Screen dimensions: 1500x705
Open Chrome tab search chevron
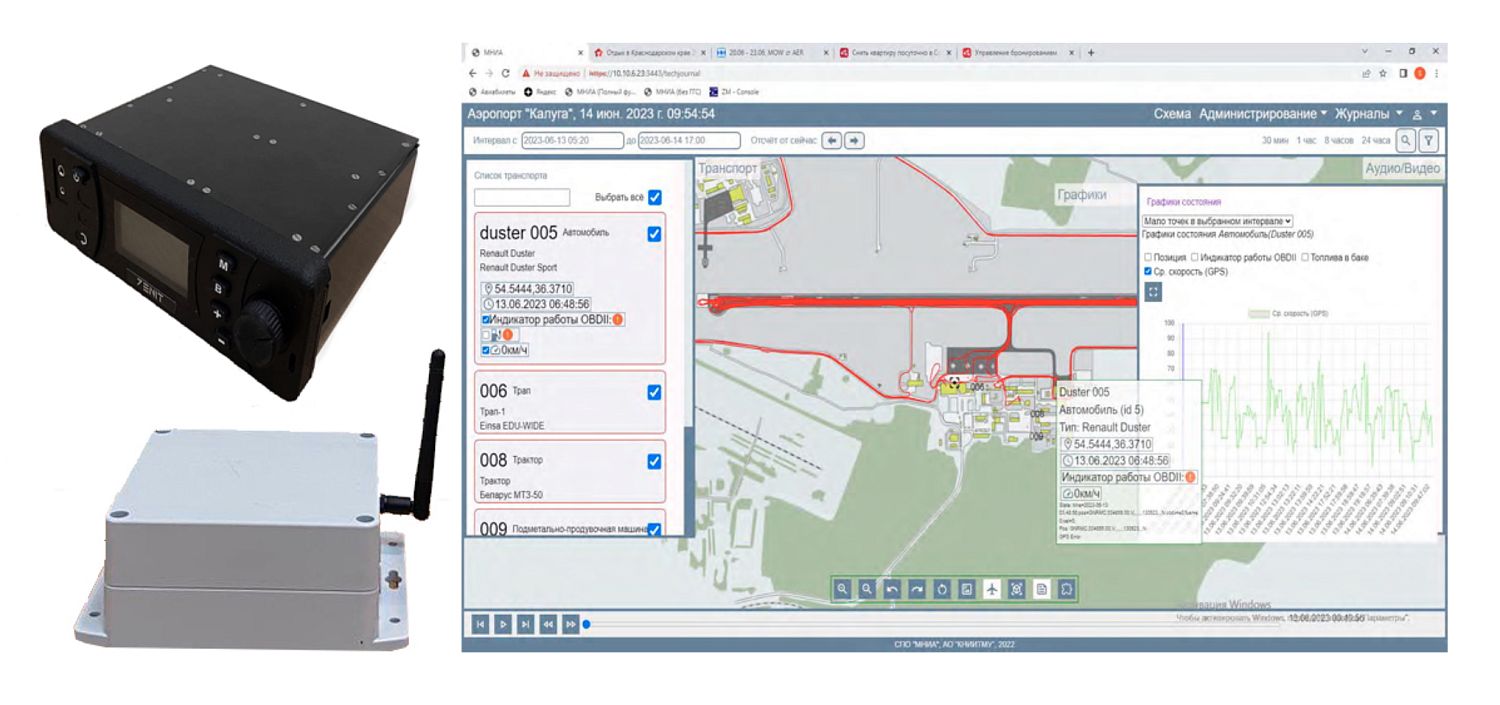point(1366,51)
